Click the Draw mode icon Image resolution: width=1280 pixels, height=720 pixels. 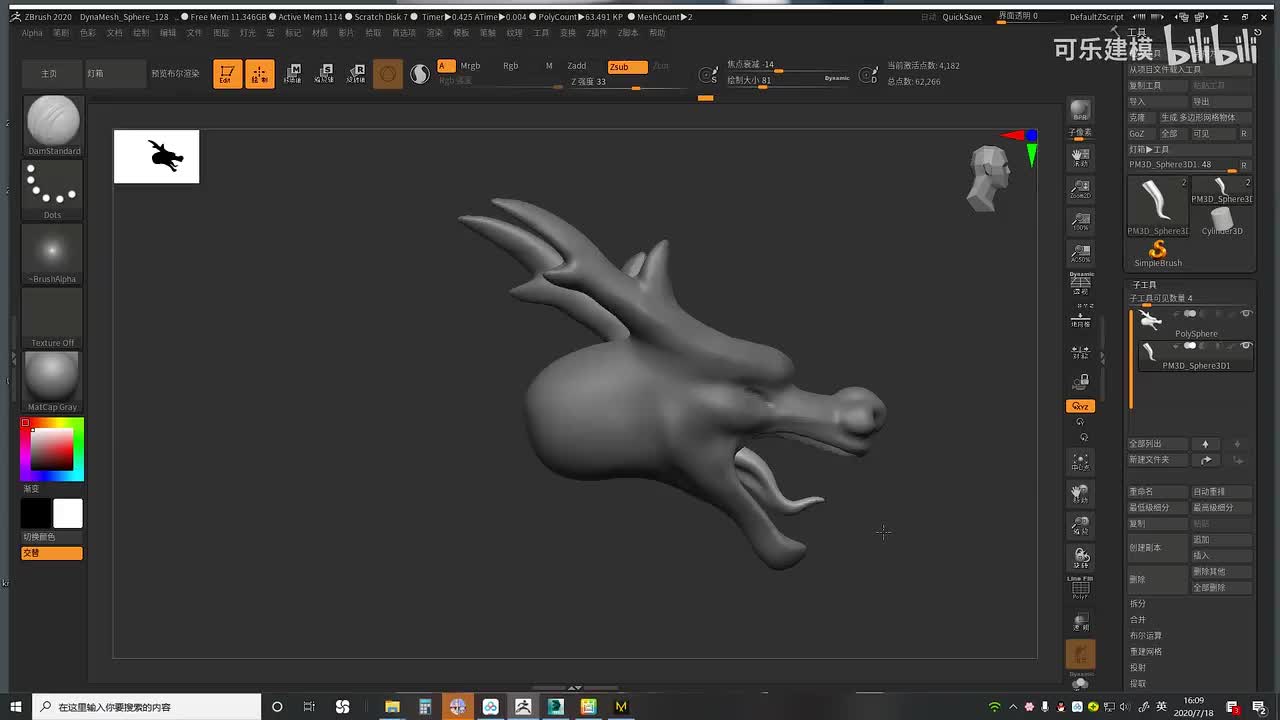pyautogui.click(x=260, y=74)
